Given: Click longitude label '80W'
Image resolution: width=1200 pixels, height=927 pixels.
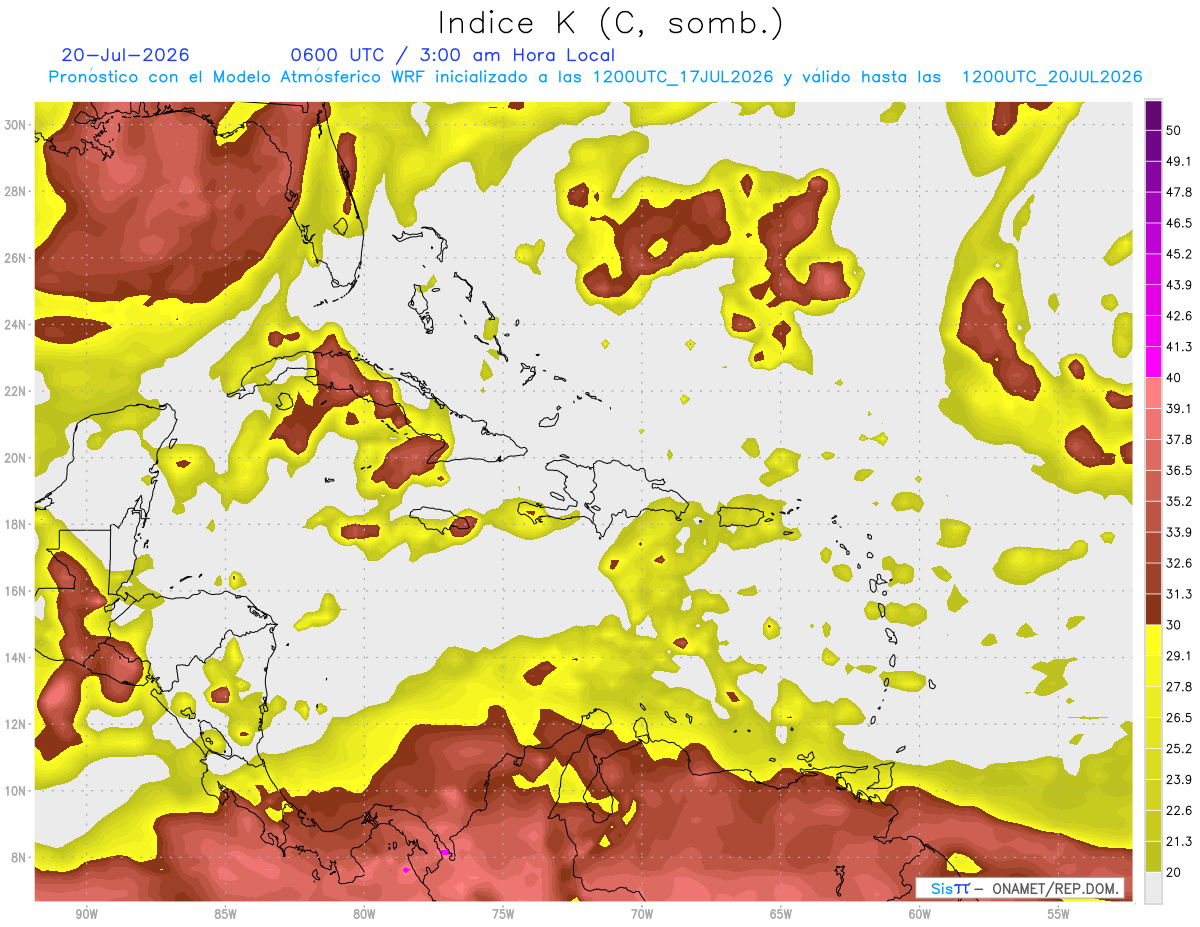Looking at the screenshot, I should (364, 914).
